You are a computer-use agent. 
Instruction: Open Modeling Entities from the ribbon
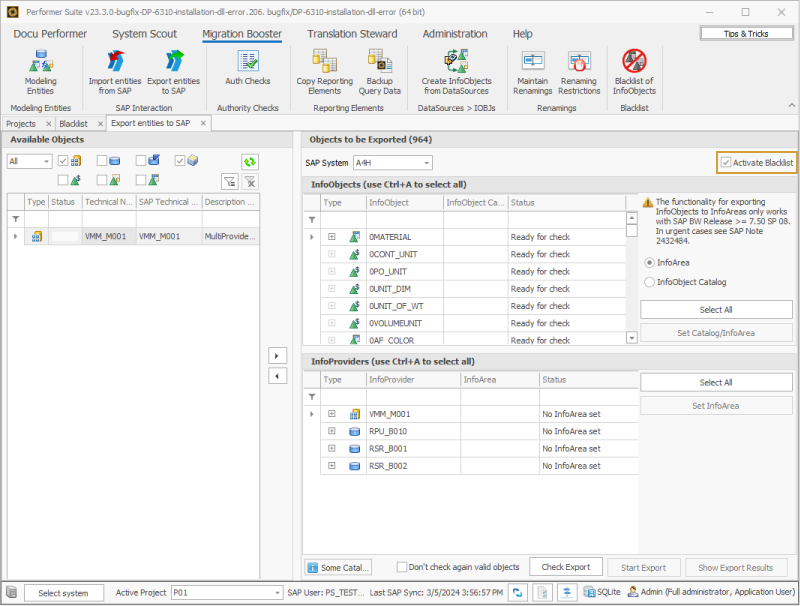coord(40,72)
